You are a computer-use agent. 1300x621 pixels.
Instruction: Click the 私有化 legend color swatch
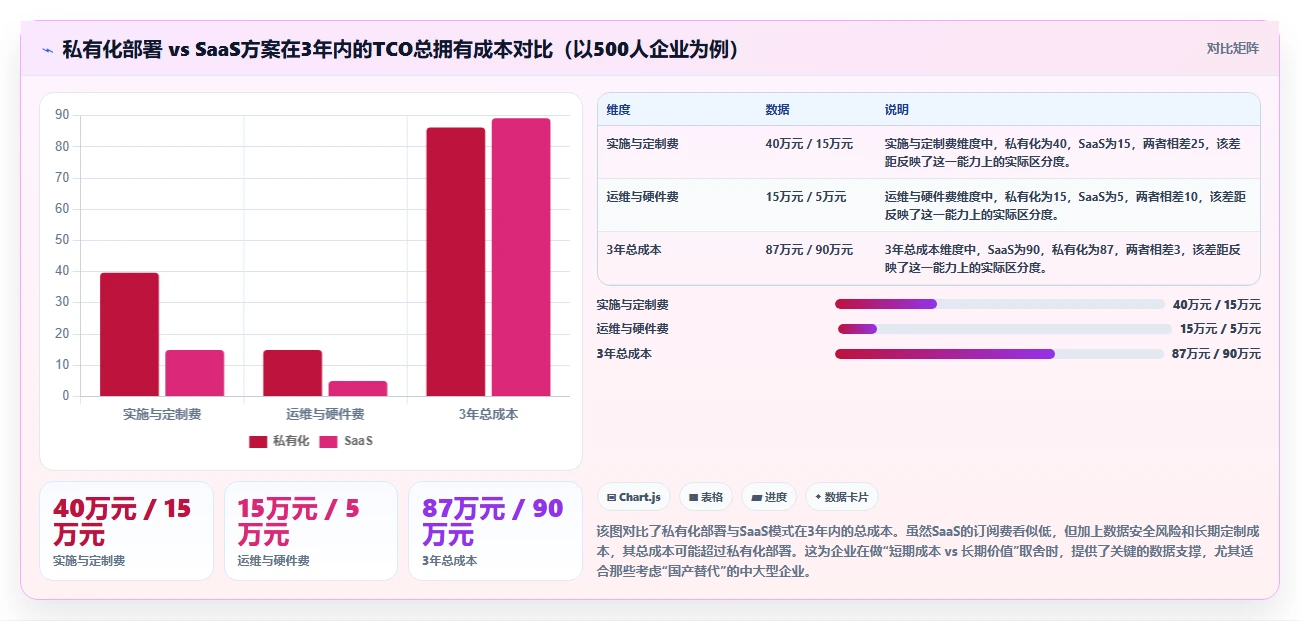coord(258,442)
